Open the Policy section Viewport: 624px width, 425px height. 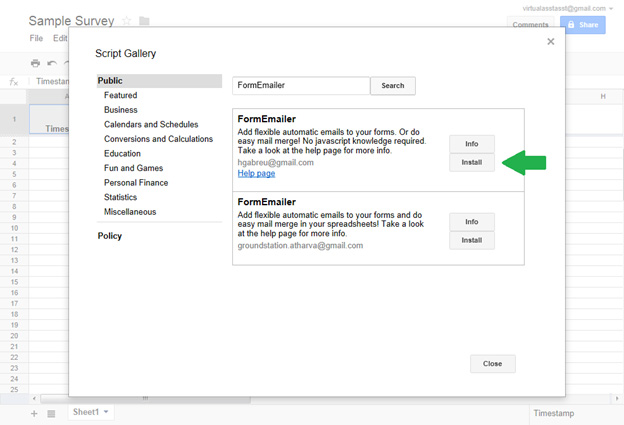[x=110, y=236]
